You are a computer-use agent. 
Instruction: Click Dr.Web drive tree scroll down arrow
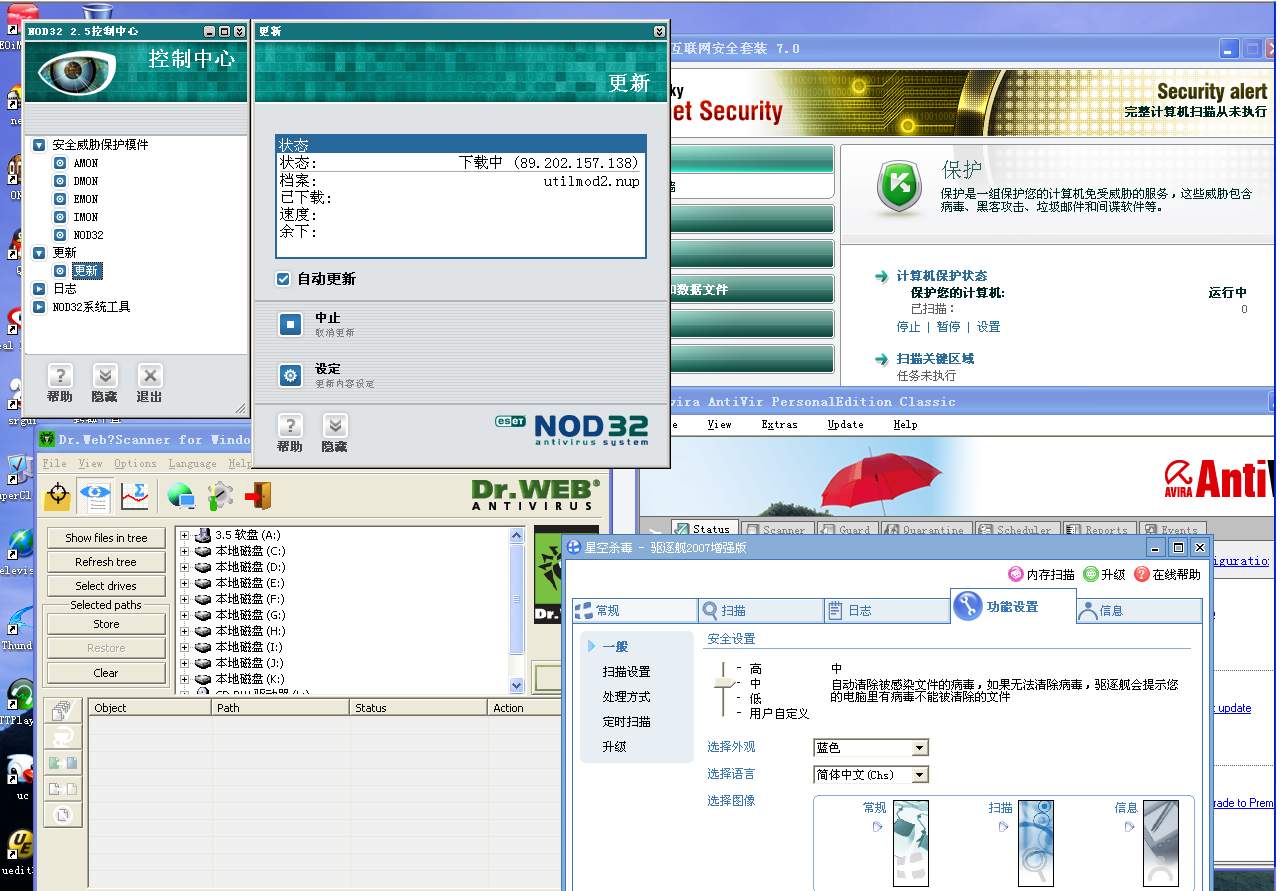click(517, 686)
